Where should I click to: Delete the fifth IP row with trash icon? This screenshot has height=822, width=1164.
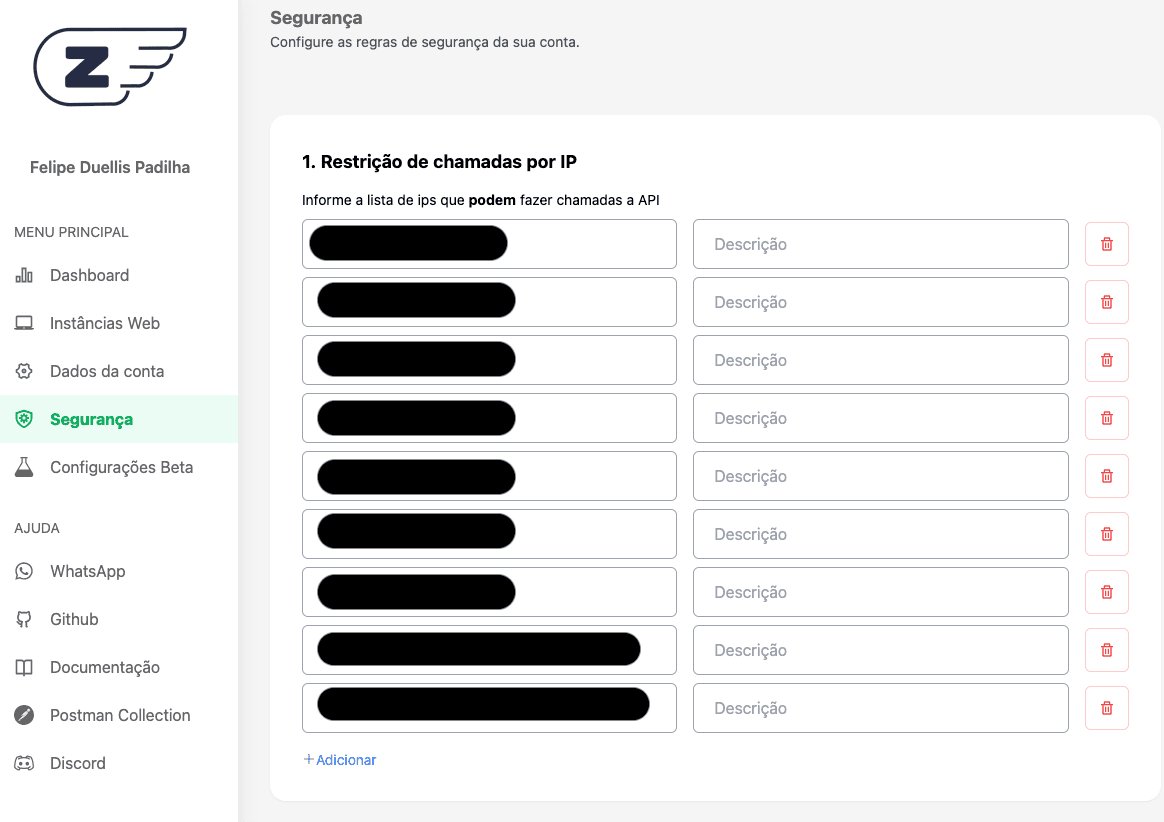pos(1107,476)
